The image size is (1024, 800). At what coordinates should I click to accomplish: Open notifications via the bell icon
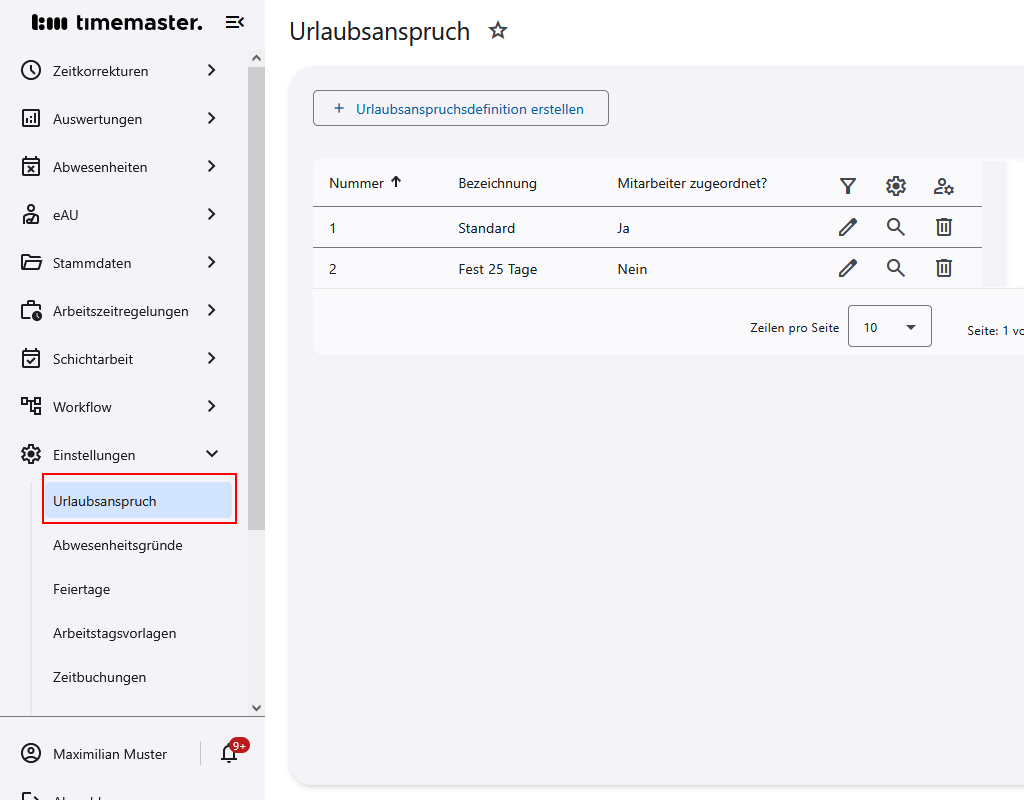228,753
